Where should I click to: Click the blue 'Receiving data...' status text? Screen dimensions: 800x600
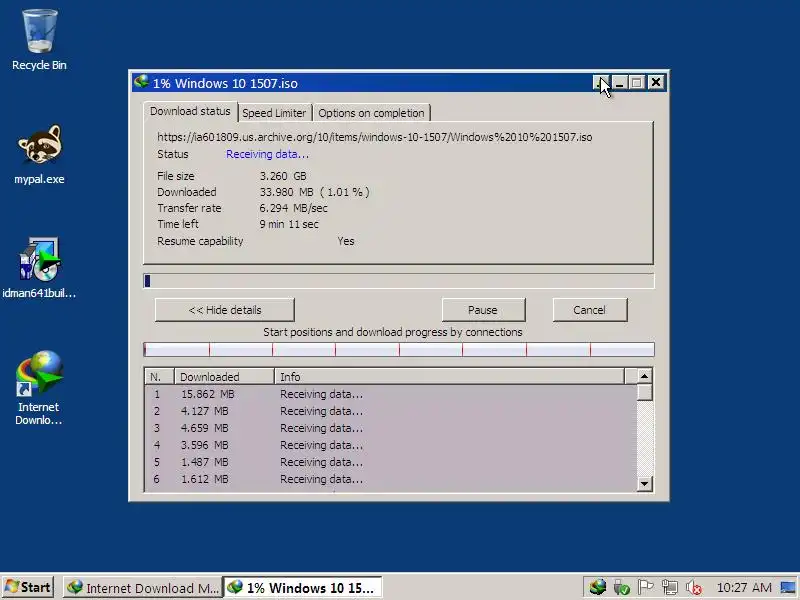[x=267, y=154]
